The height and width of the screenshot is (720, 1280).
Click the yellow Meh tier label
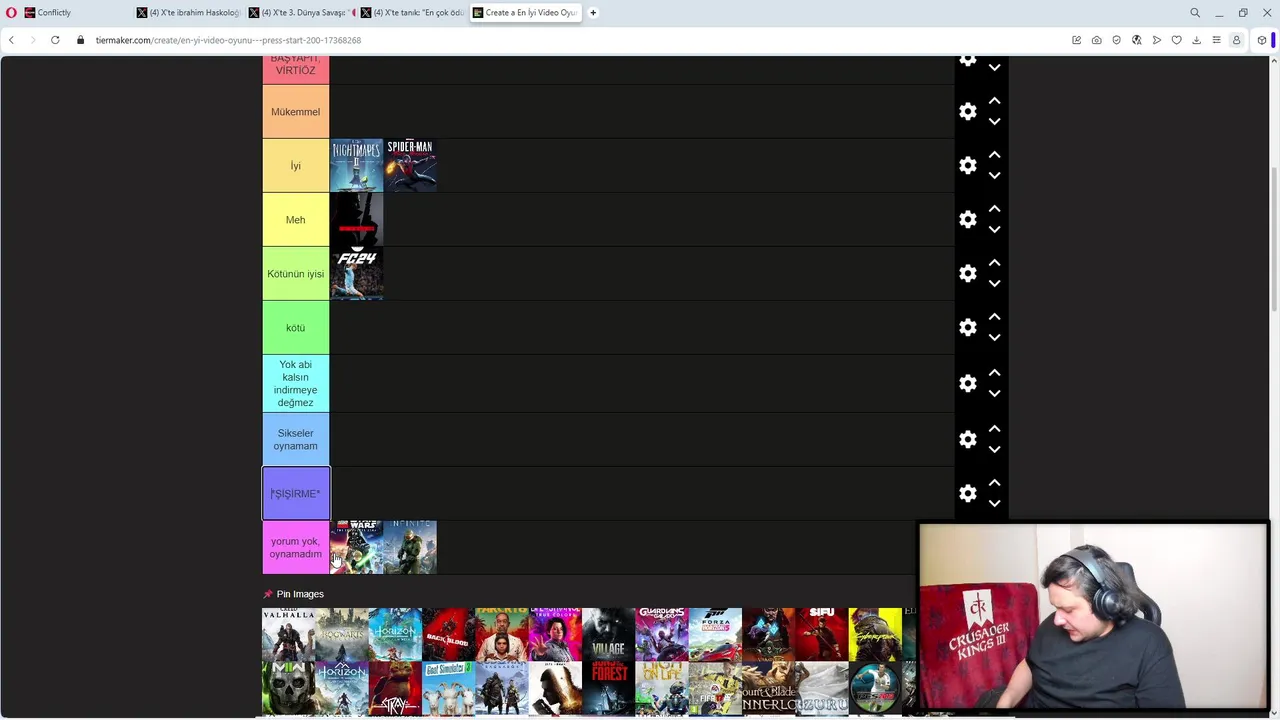point(295,220)
